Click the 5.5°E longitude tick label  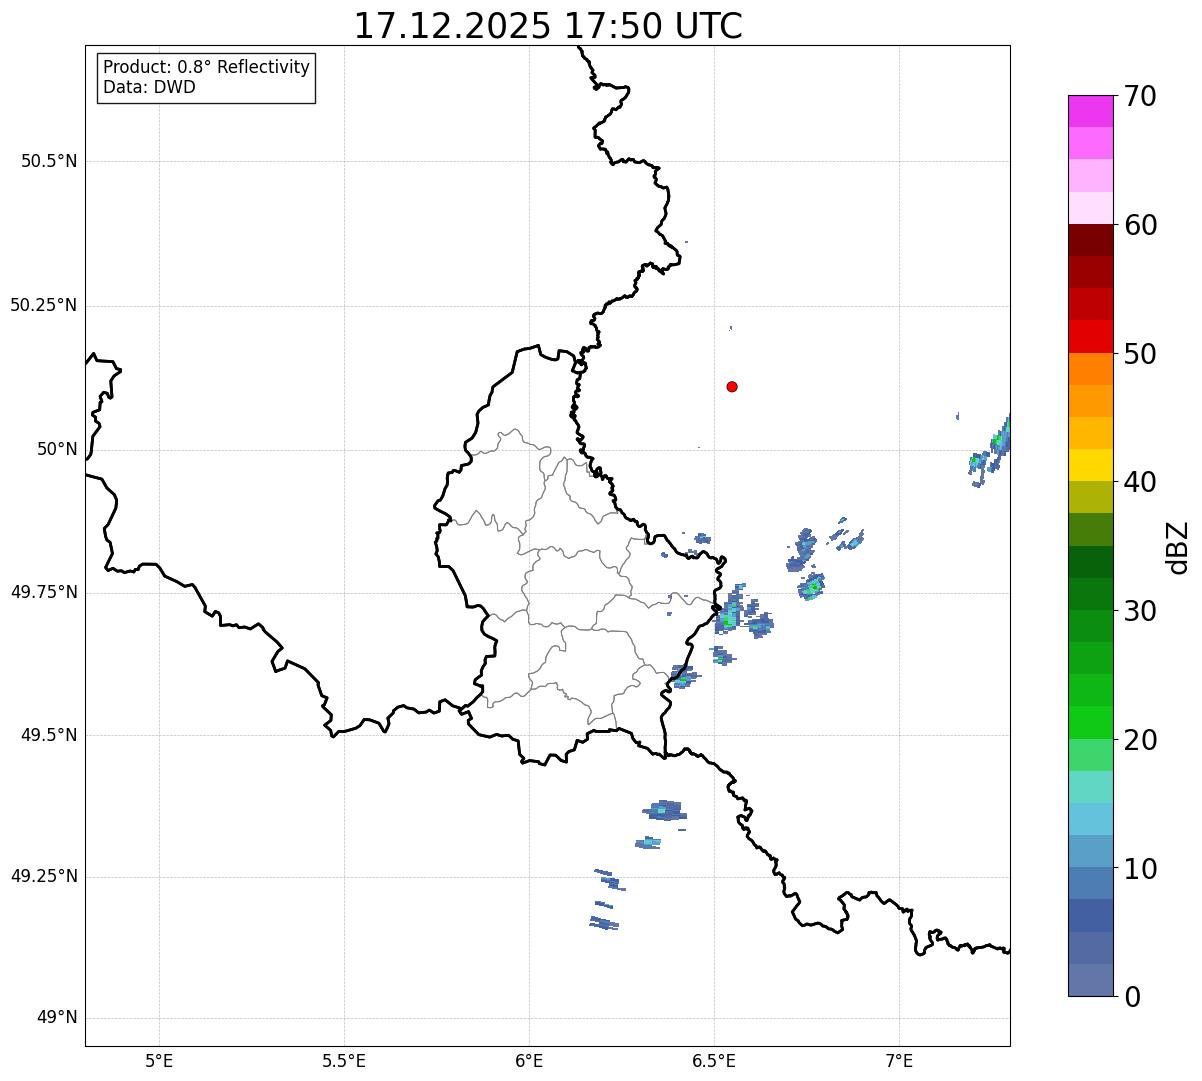click(344, 1060)
